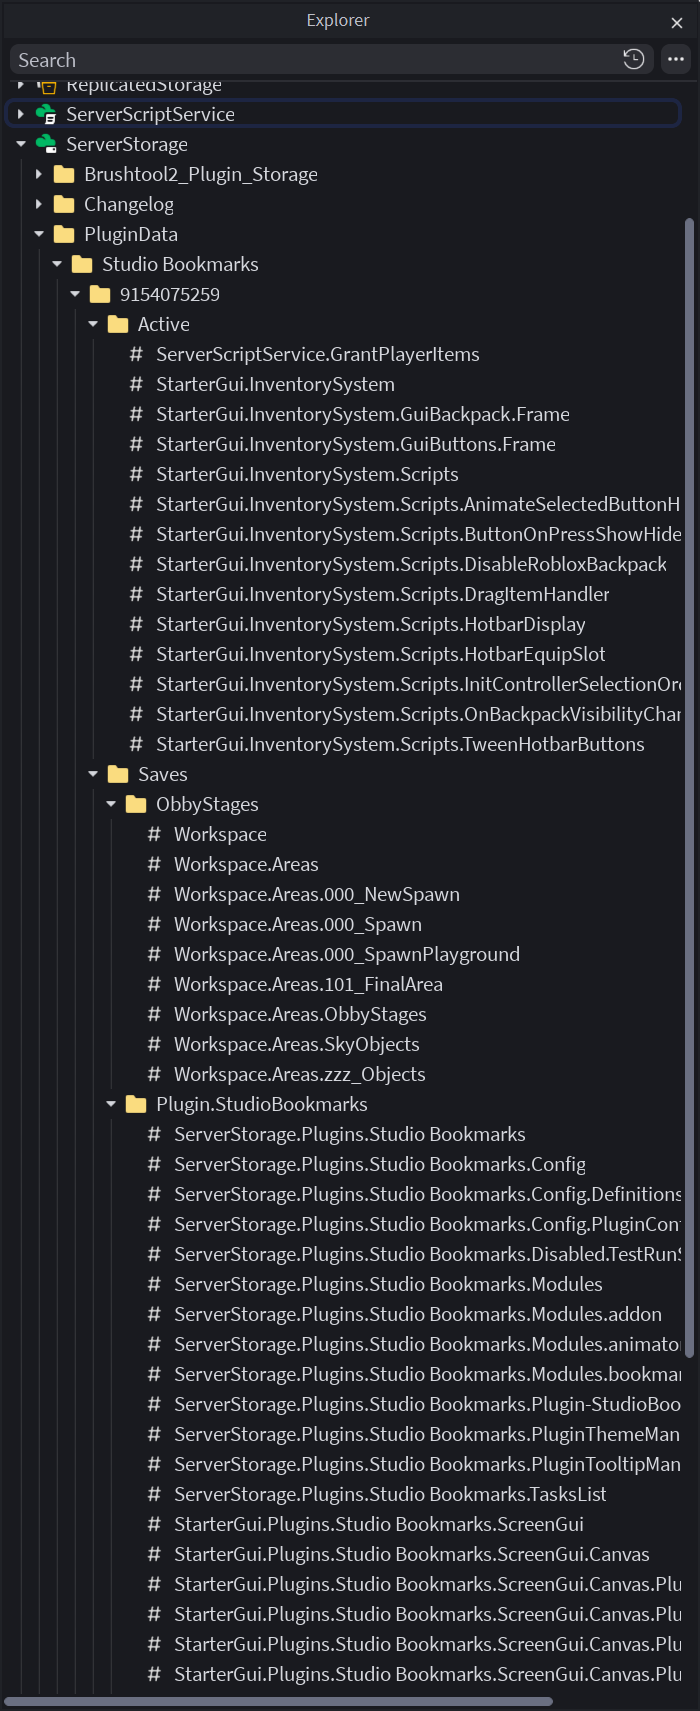
Task: Click hash icon beside Workspace.Areas.000_NewSpawn
Action: 154,894
